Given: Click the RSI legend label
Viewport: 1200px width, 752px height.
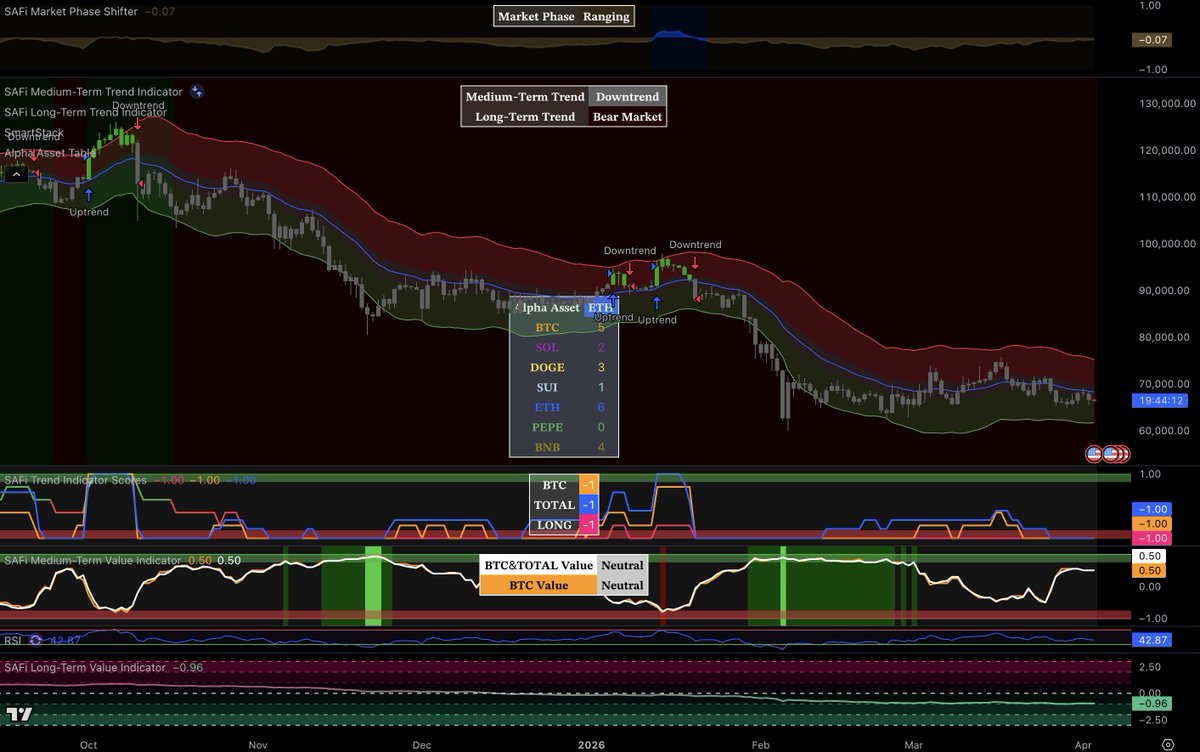Looking at the screenshot, I should pyautogui.click(x=13, y=640).
